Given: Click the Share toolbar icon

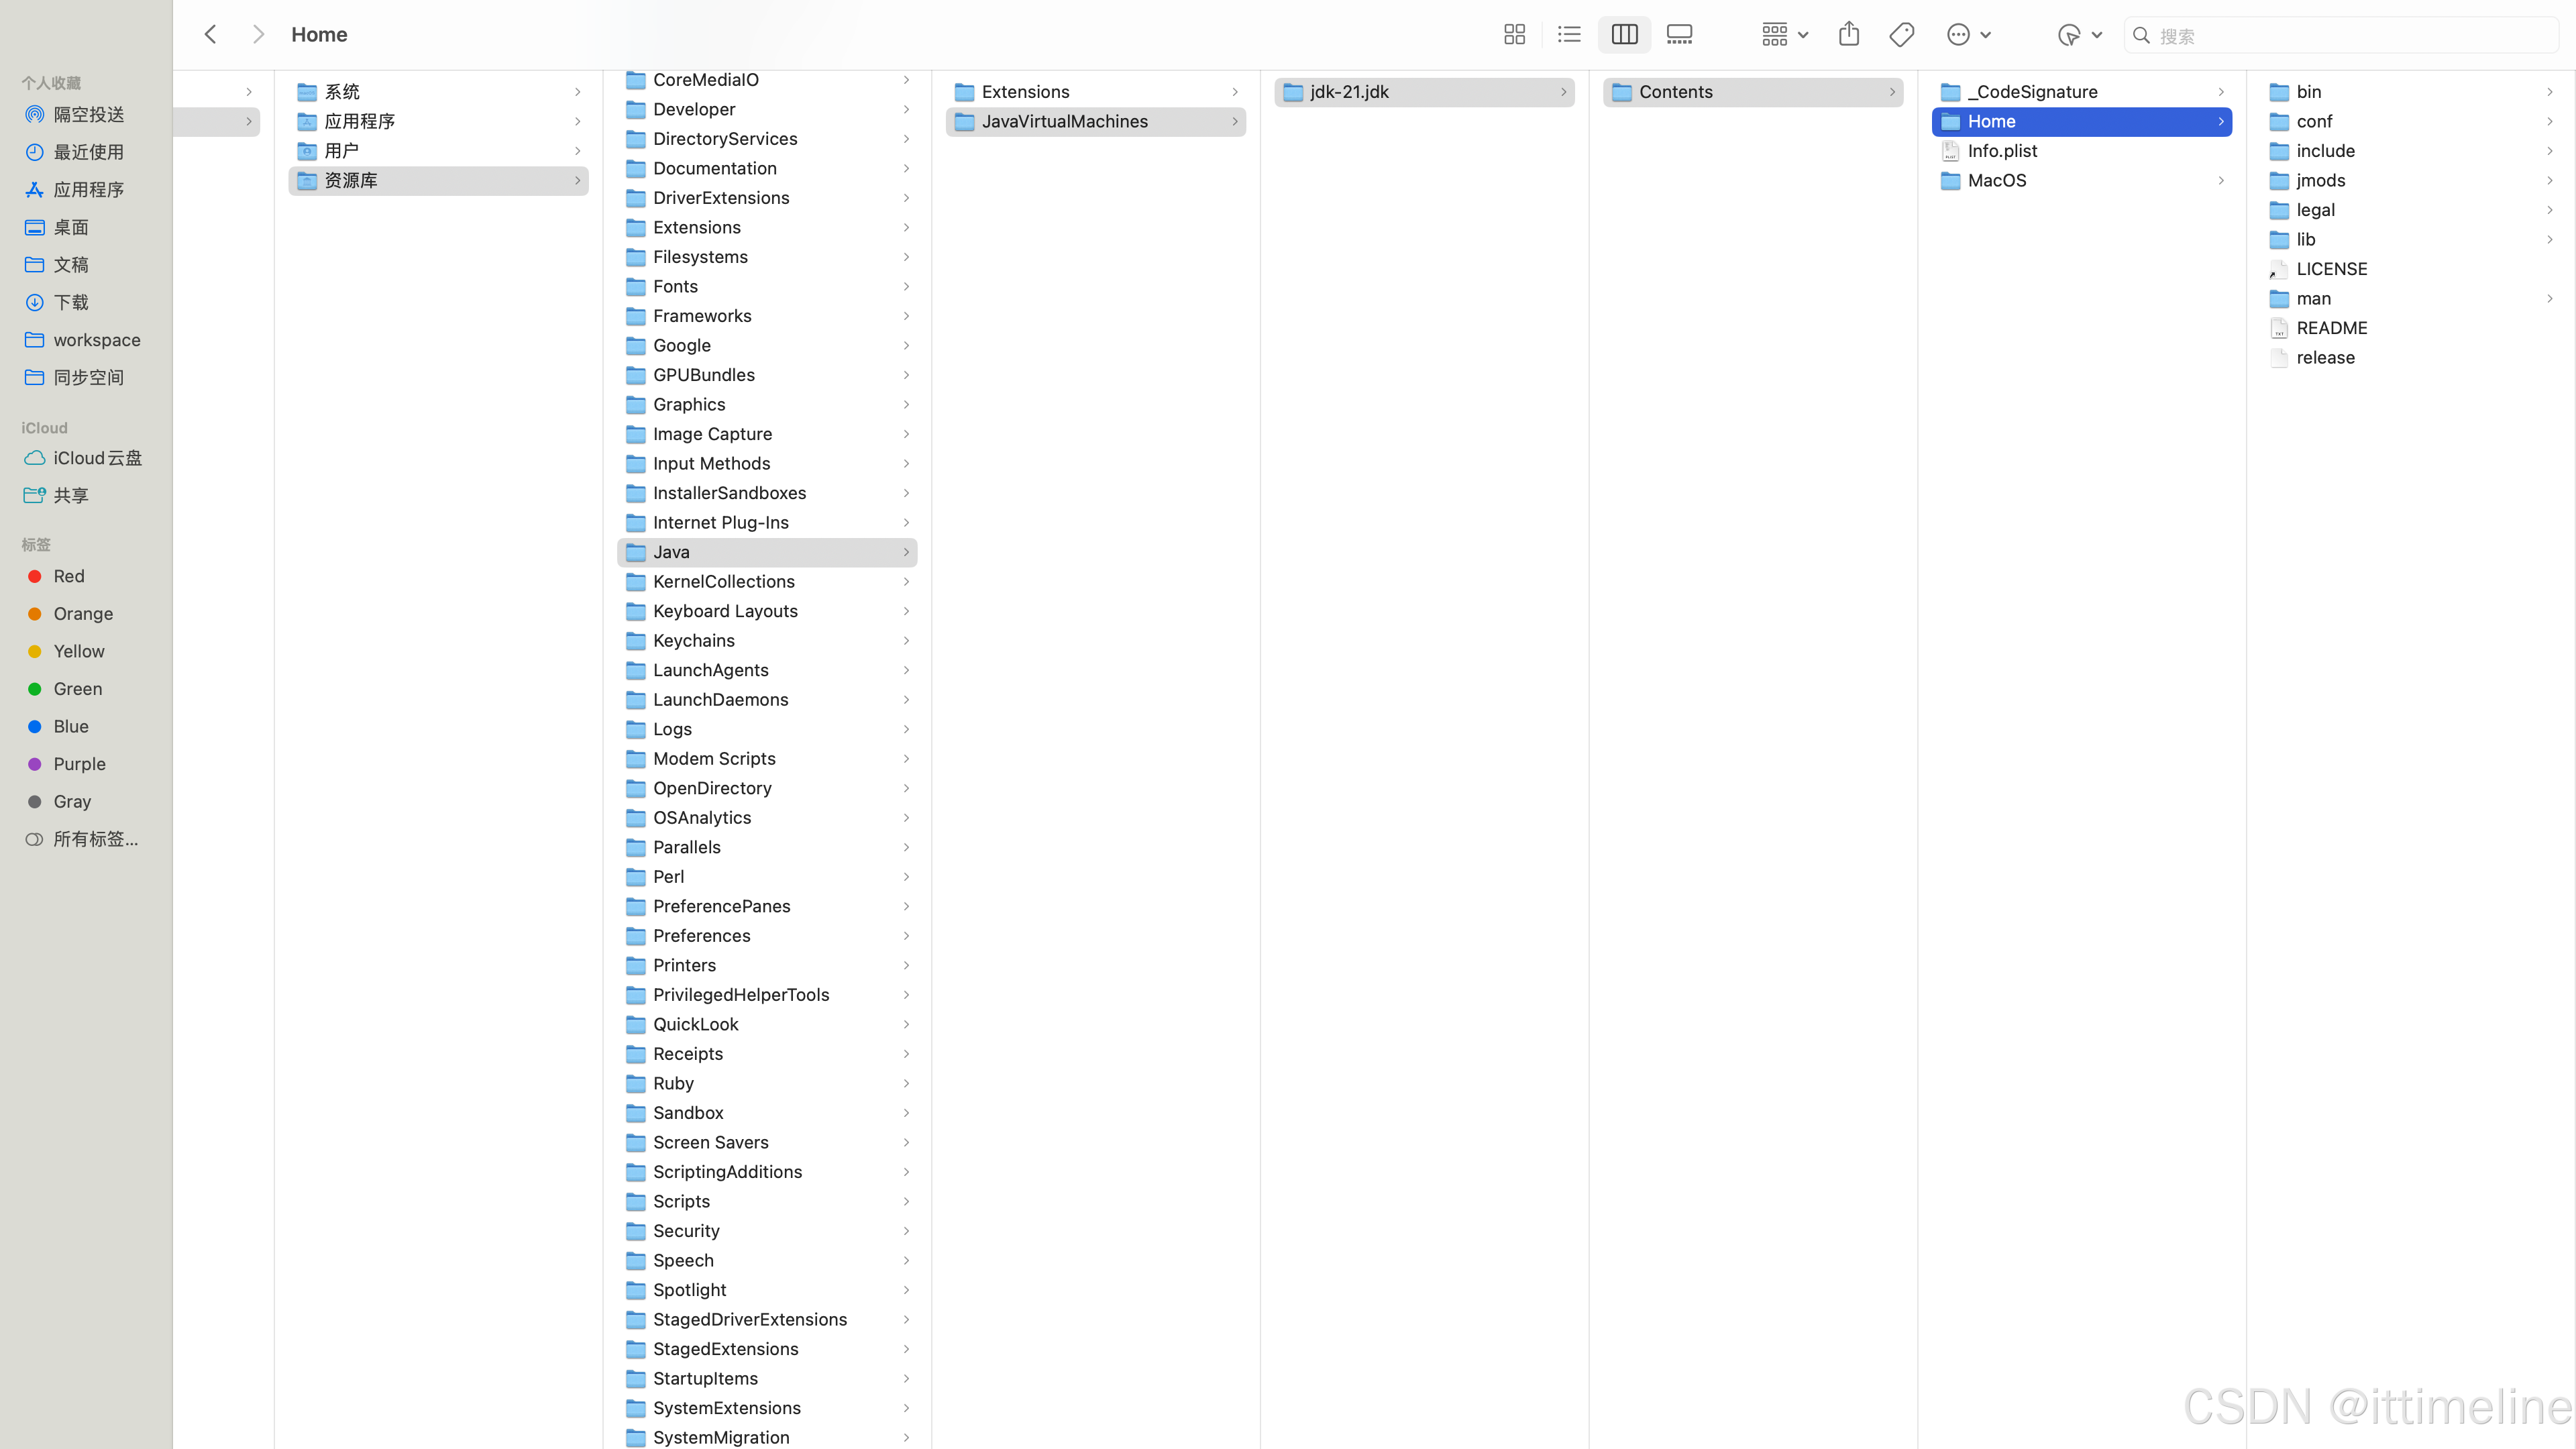Looking at the screenshot, I should [x=1848, y=35].
